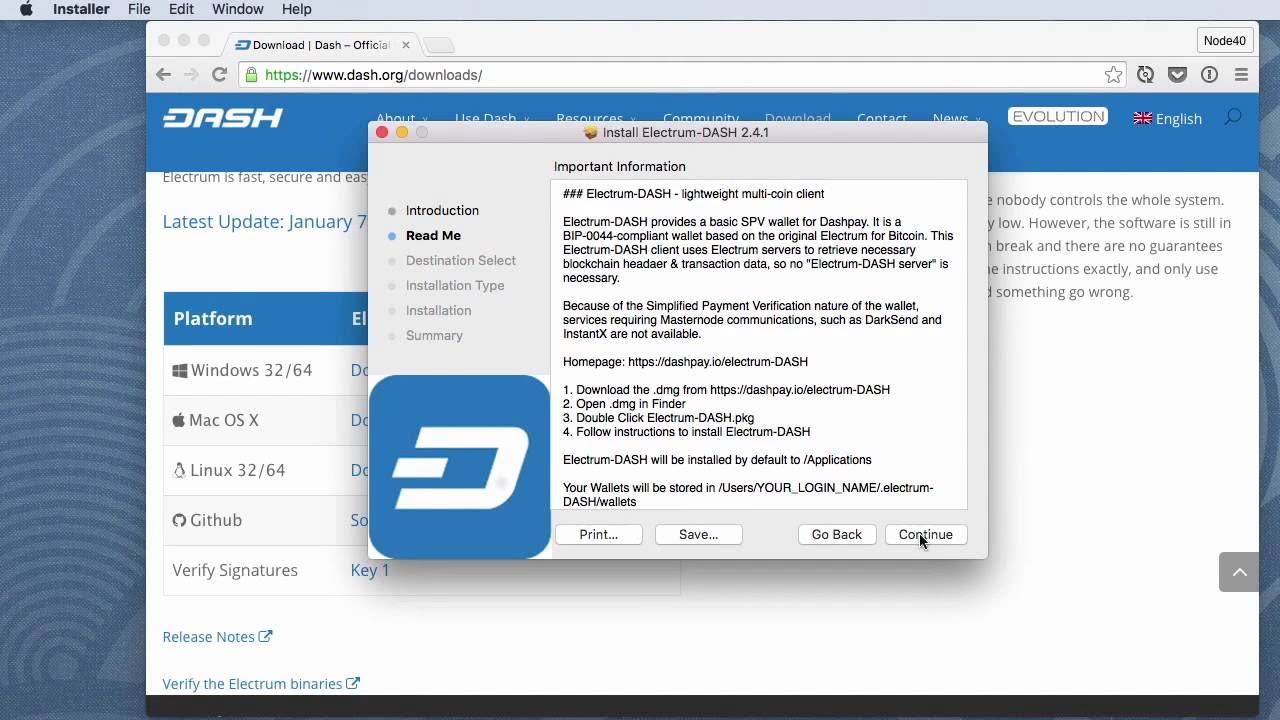Open the English language selector
The width and height of the screenshot is (1280, 720).
pos(1167,118)
